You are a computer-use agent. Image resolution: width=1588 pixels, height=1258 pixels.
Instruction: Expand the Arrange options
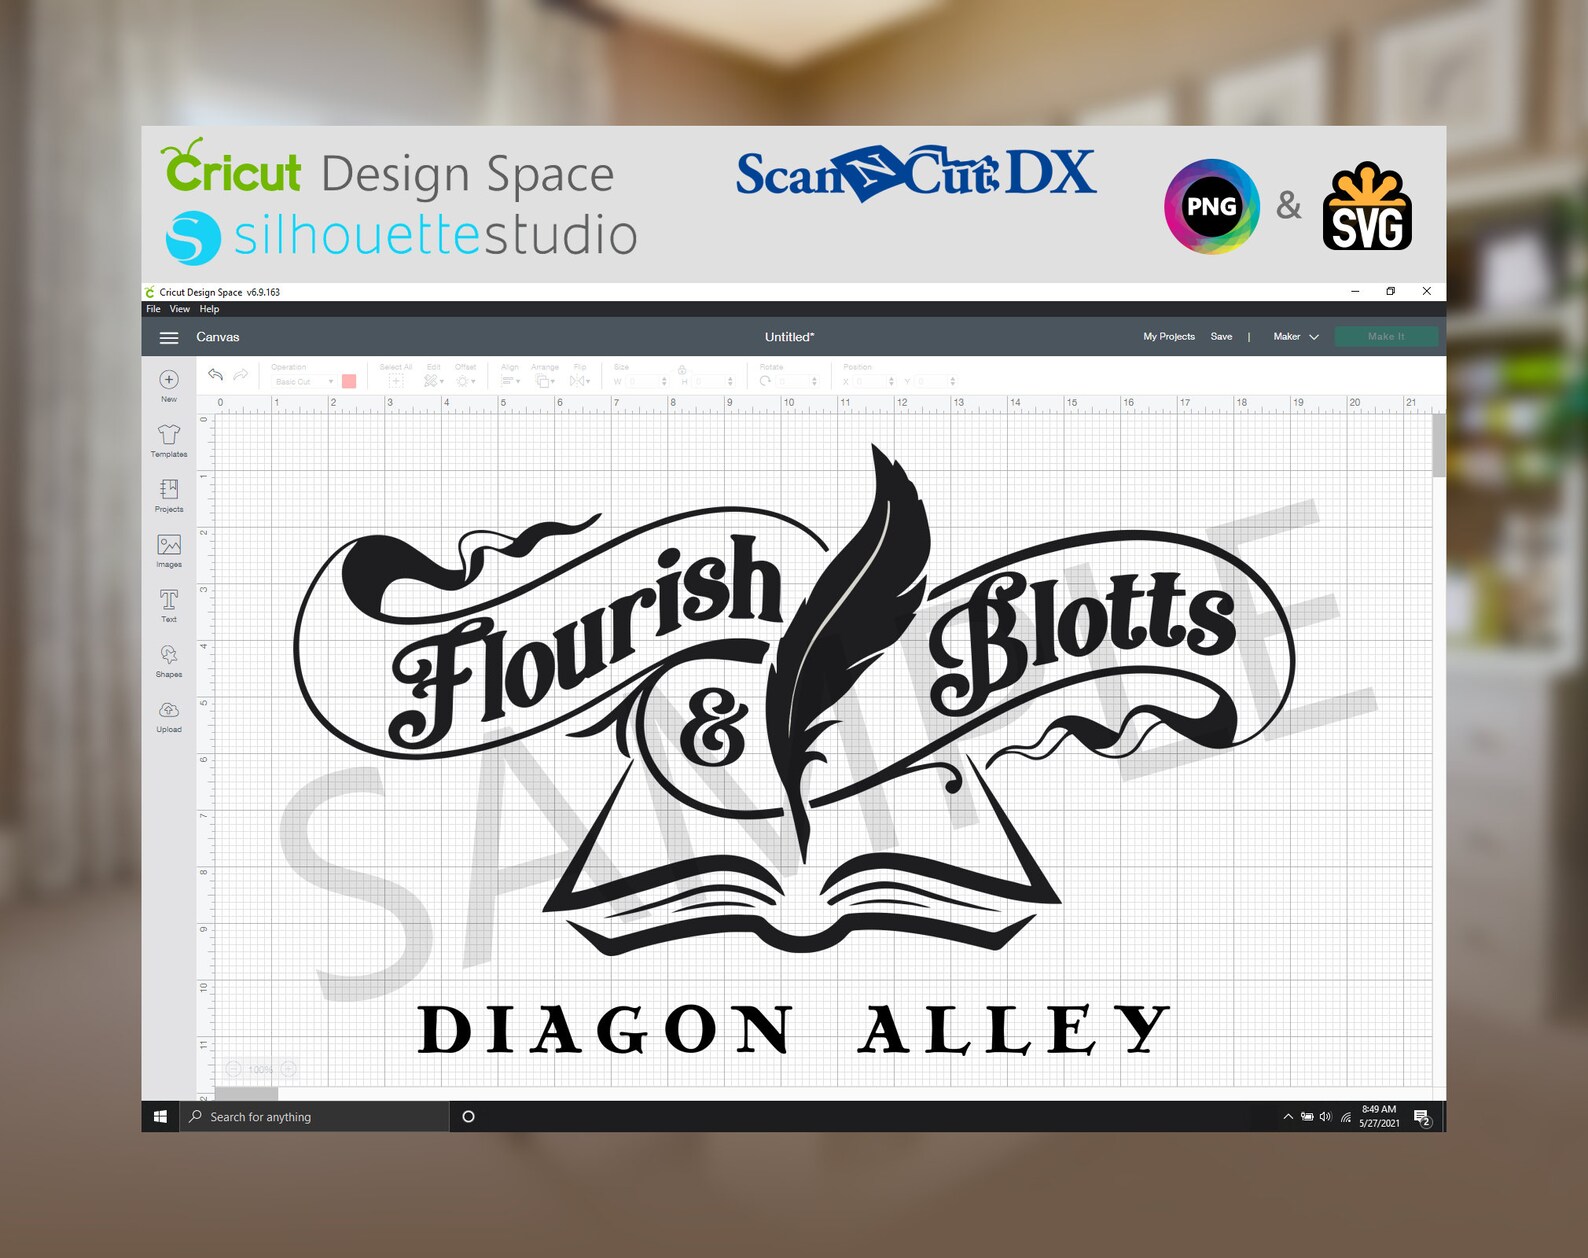[545, 381]
